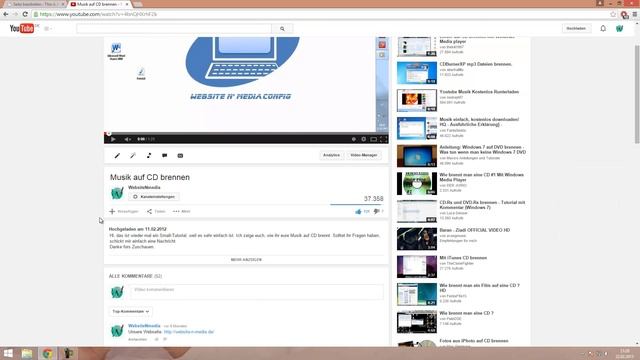Image resolution: width=640 pixels, height=360 pixels.
Task: Open File Explorer from taskbar
Action: coord(27,353)
